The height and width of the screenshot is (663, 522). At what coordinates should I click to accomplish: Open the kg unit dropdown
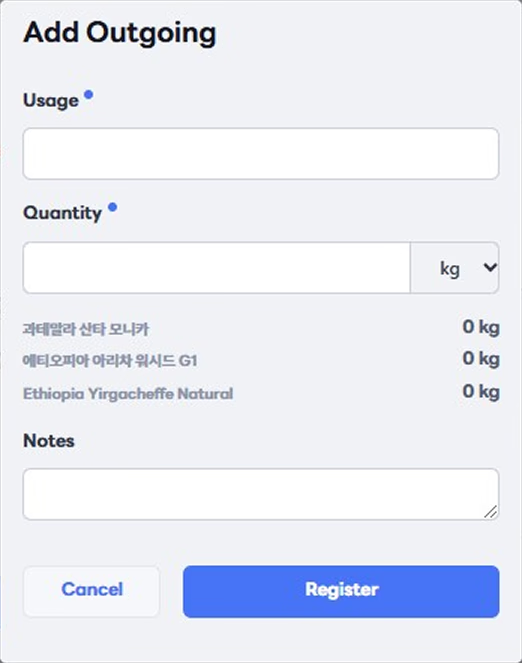pos(454,268)
